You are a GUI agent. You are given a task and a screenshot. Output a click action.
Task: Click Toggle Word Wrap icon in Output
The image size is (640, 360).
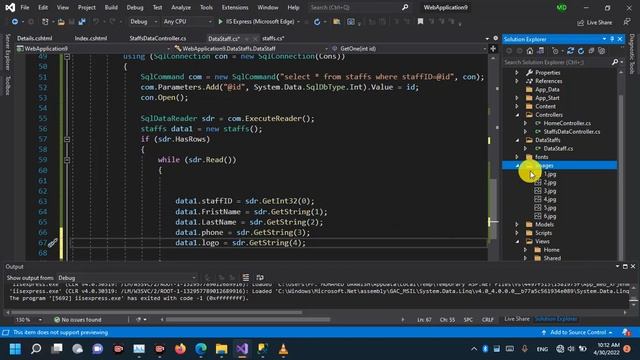pyautogui.click(x=260, y=278)
